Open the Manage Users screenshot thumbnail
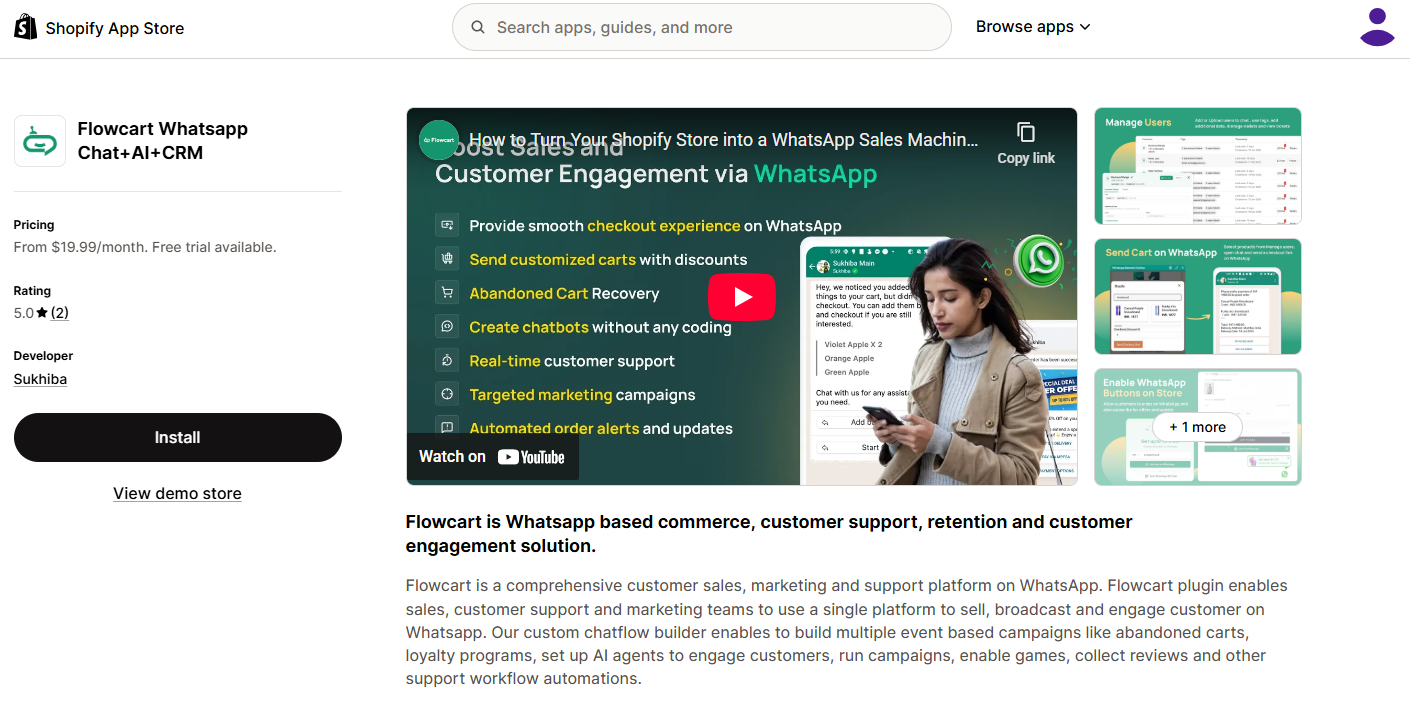Image resolution: width=1410 pixels, height=701 pixels. [x=1198, y=166]
